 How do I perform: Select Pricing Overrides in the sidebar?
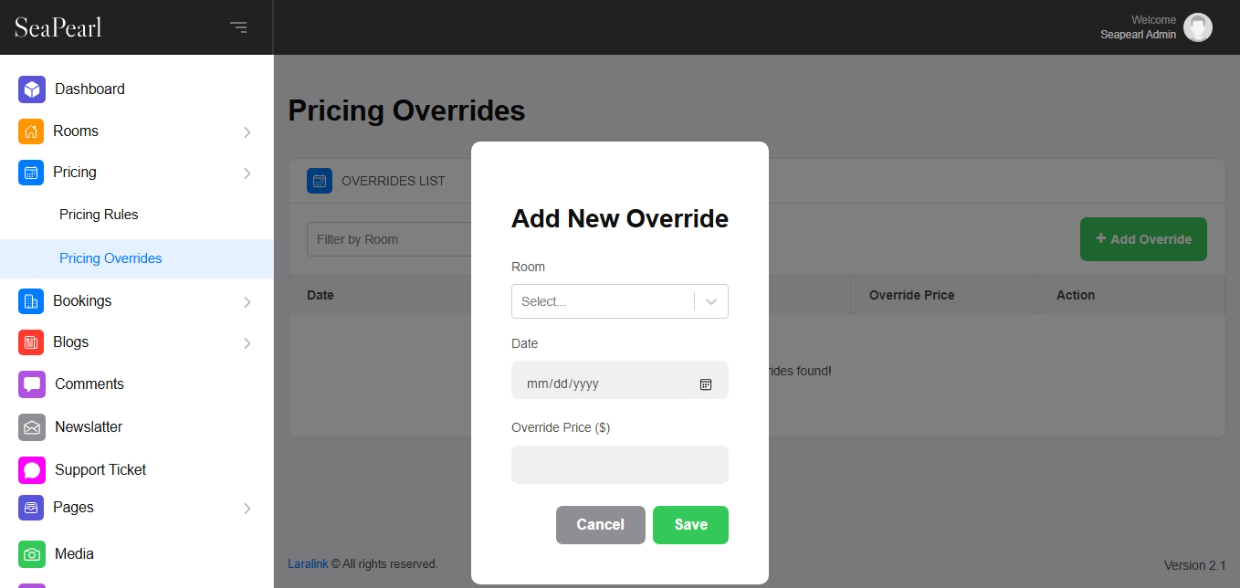click(x=110, y=258)
